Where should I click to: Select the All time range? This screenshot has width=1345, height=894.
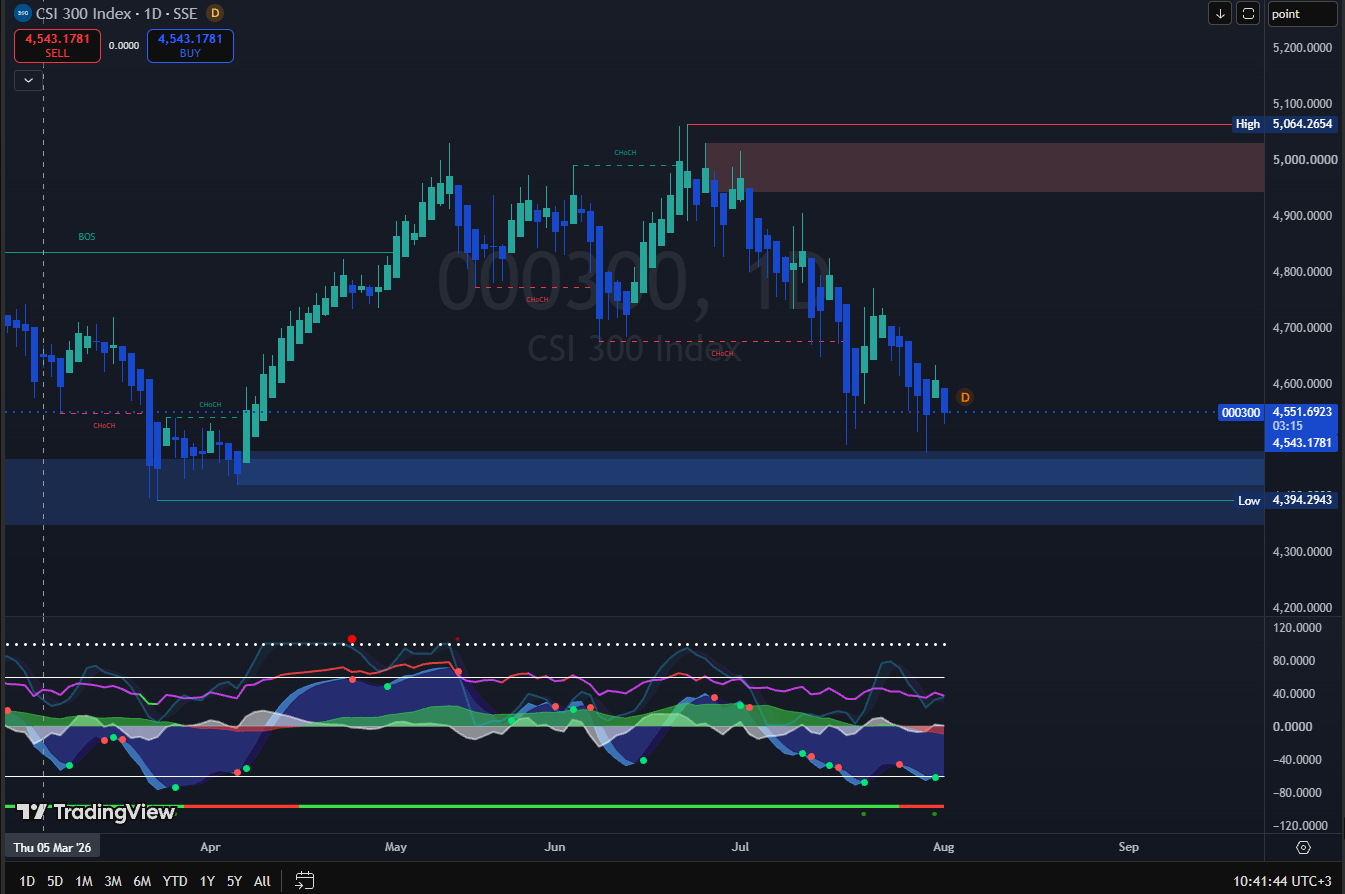(262, 881)
